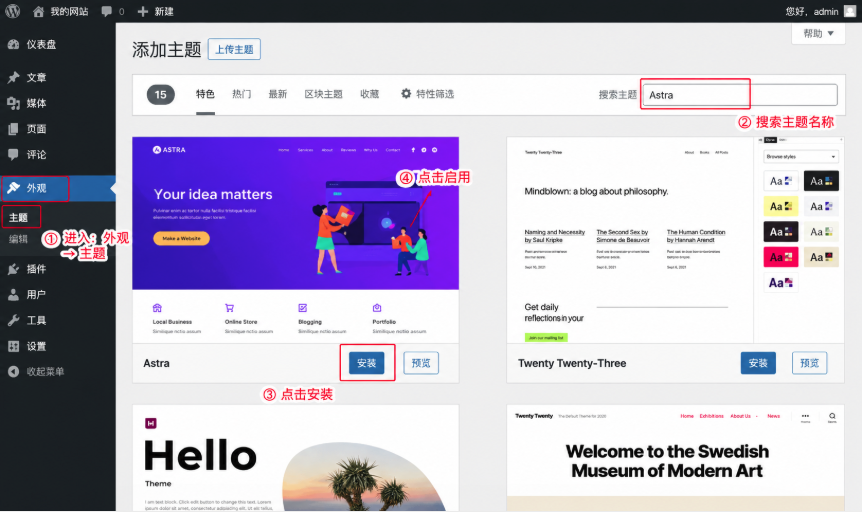Image resolution: width=862 pixels, height=512 pixels.
Task: Click the 外观 paintbrush icon
Action: 14,188
